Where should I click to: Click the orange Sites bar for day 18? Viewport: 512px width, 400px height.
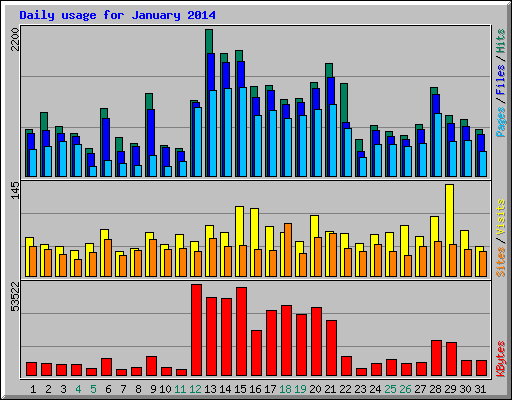288,250
